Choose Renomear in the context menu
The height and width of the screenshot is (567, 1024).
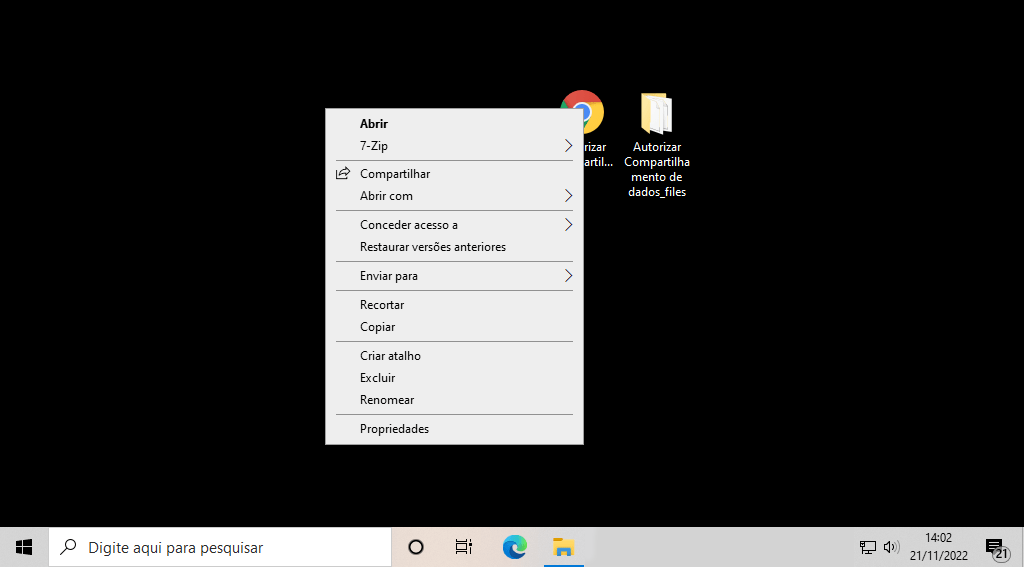click(387, 400)
